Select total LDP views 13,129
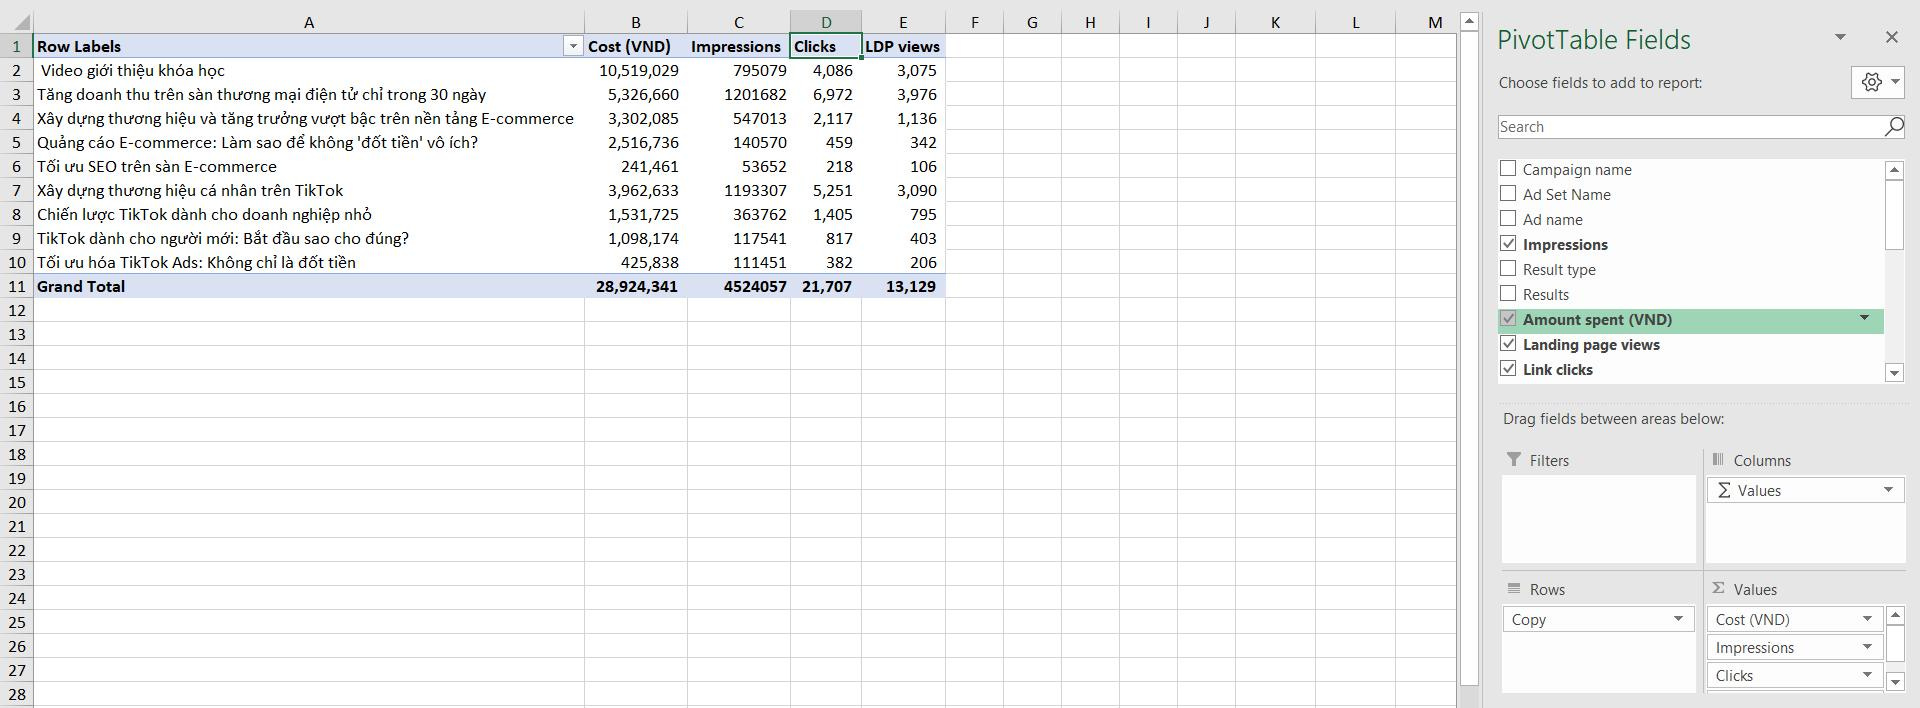This screenshot has width=1920, height=708. 903,286
